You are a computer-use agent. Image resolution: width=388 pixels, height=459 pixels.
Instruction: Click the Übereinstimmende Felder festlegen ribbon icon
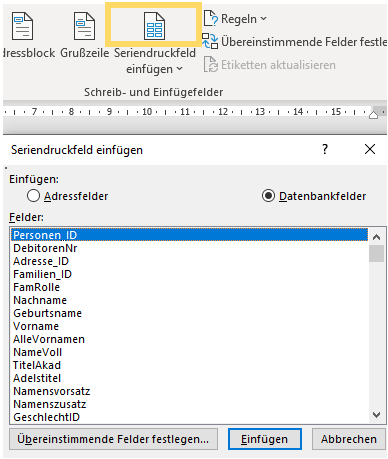coord(210,41)
